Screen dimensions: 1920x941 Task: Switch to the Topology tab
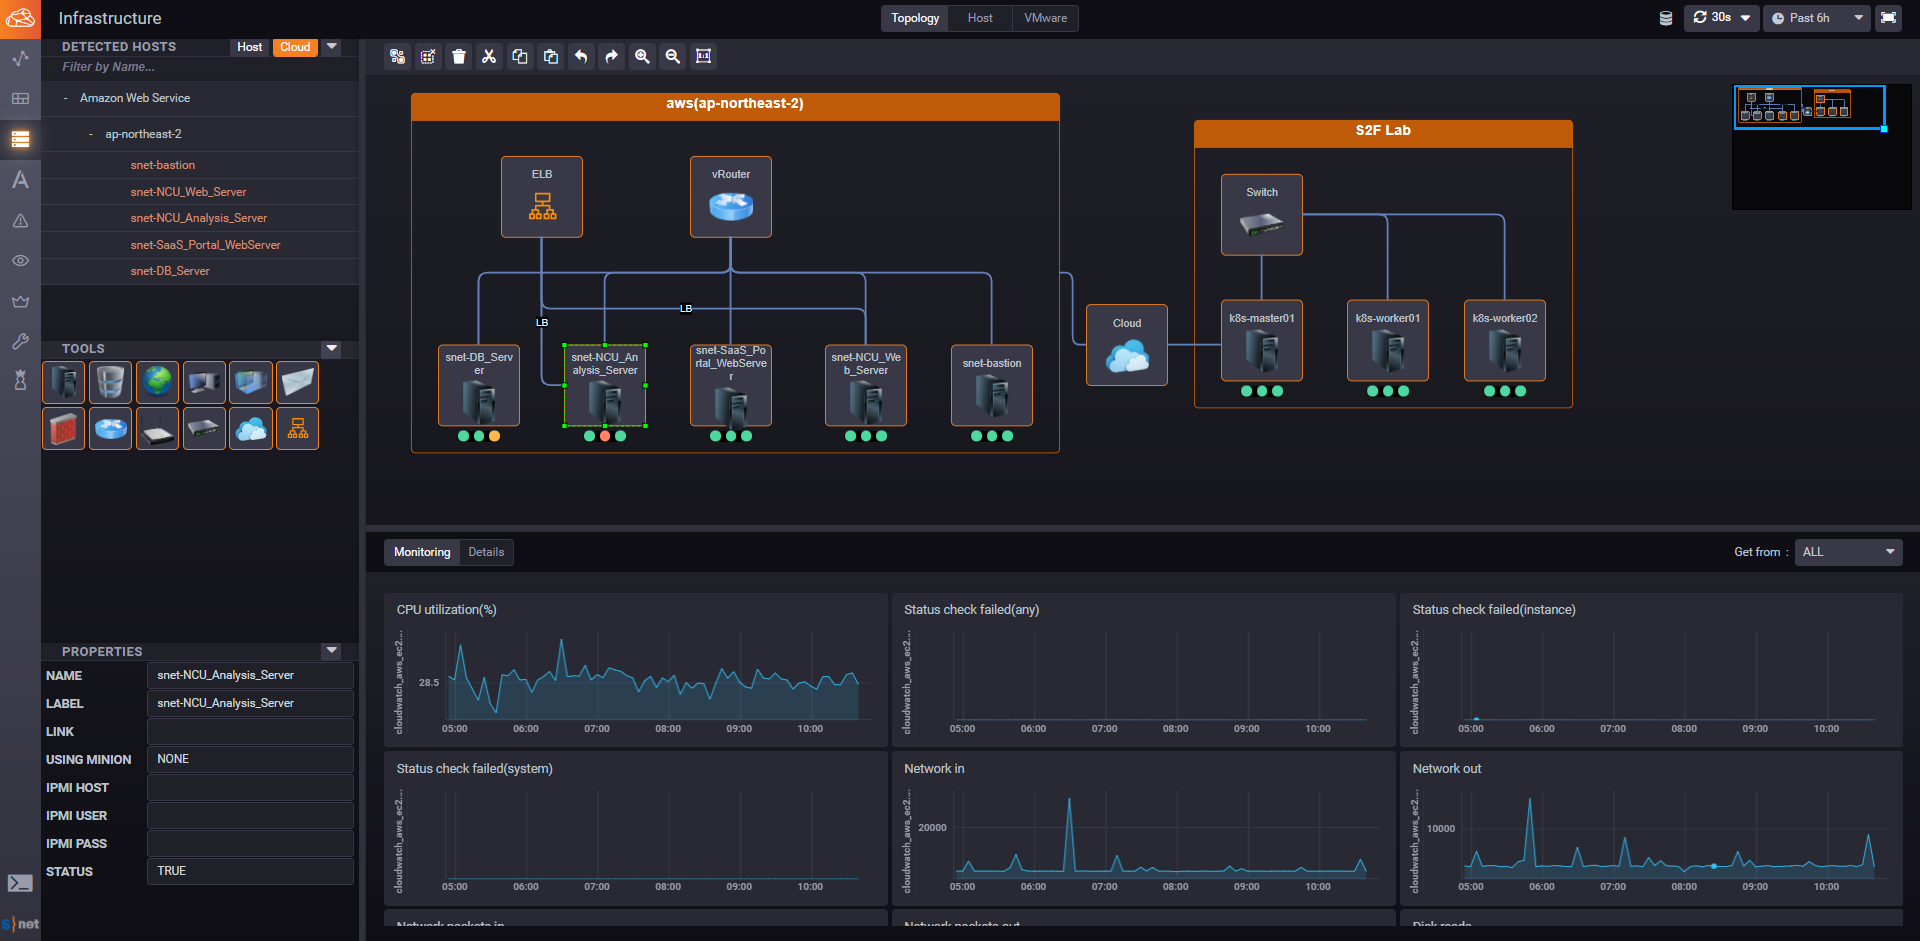pos(915,18)
